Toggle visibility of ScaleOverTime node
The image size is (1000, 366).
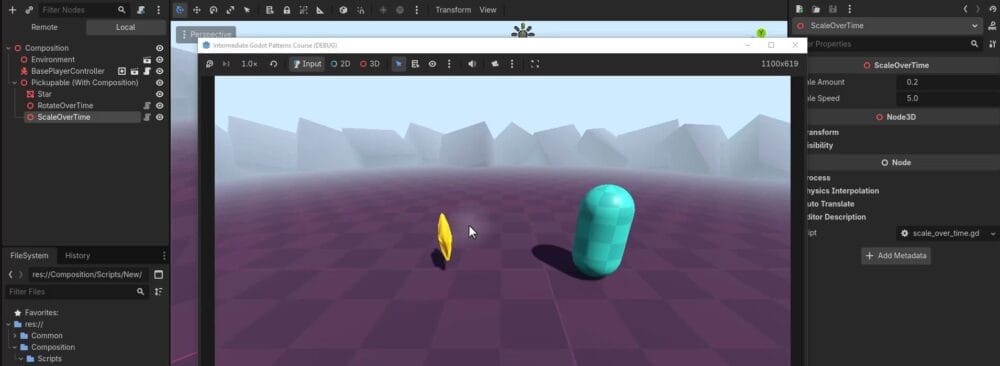click(x=159, y=117)
